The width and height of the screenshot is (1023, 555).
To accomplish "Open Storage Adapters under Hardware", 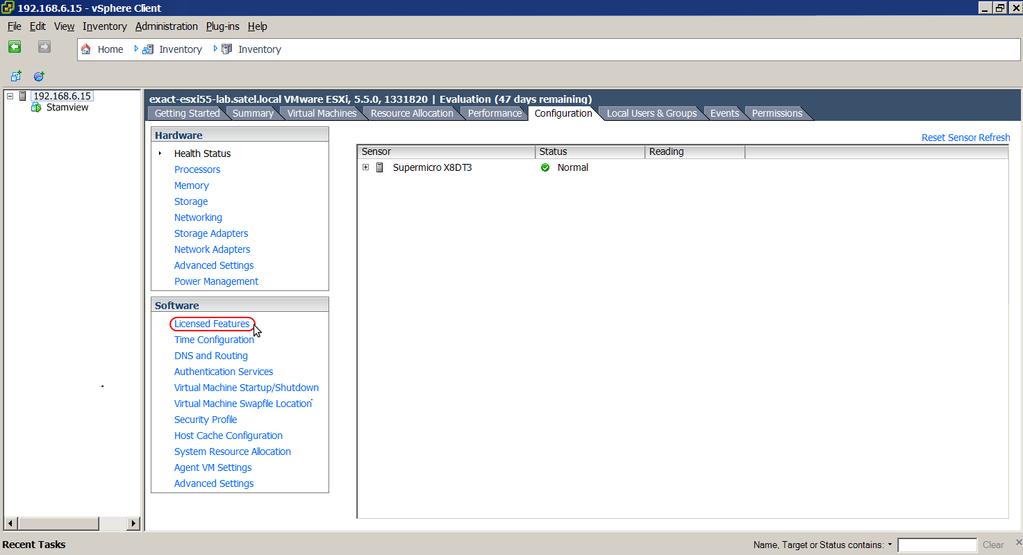I will click(211, 233).
